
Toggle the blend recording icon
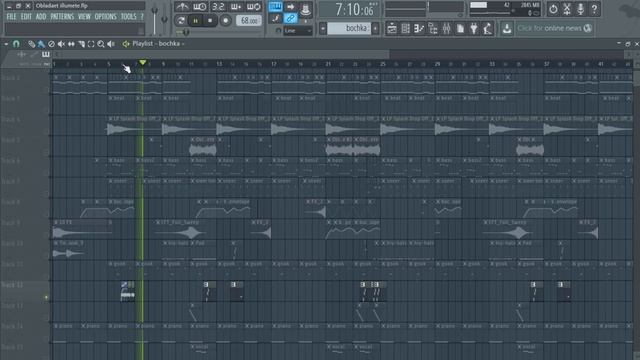tap(276, 18)
